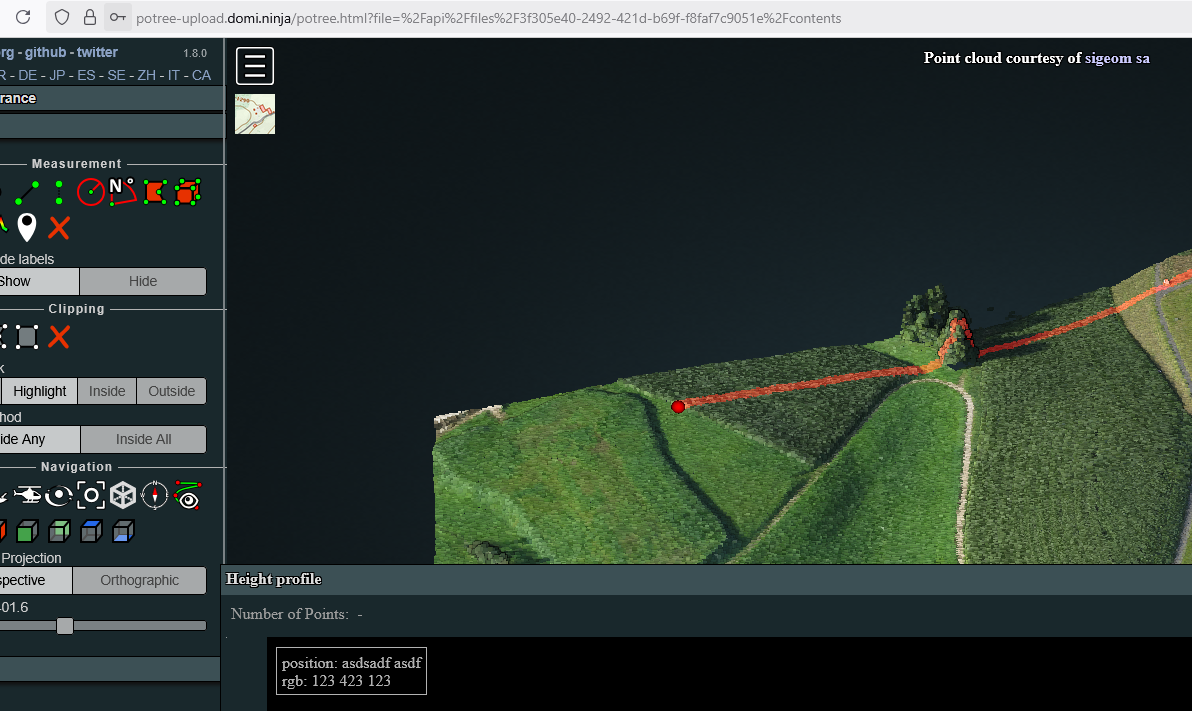This screenshot has width=1192, height=711.
Task: Switch language to DE
Action: pos(27,75)
